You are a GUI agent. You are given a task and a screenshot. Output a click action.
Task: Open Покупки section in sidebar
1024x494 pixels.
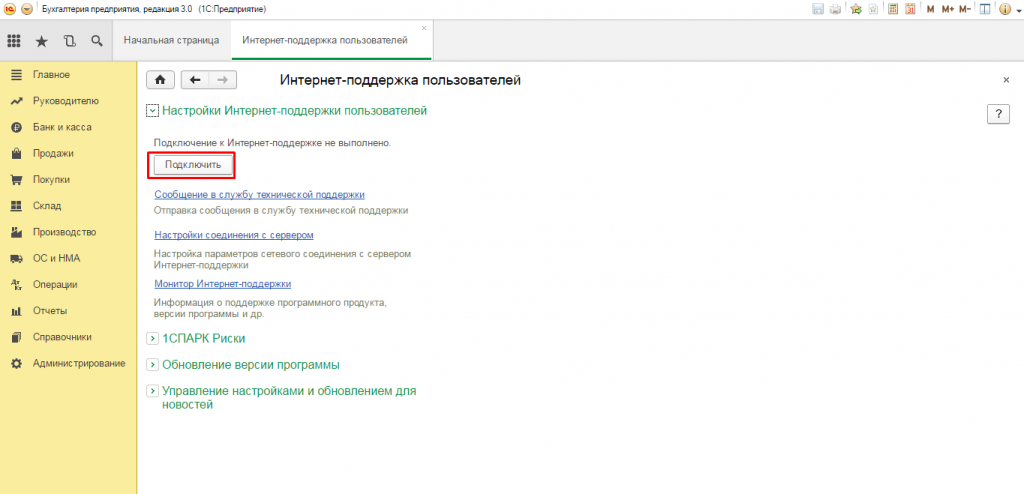click(69, 179)
